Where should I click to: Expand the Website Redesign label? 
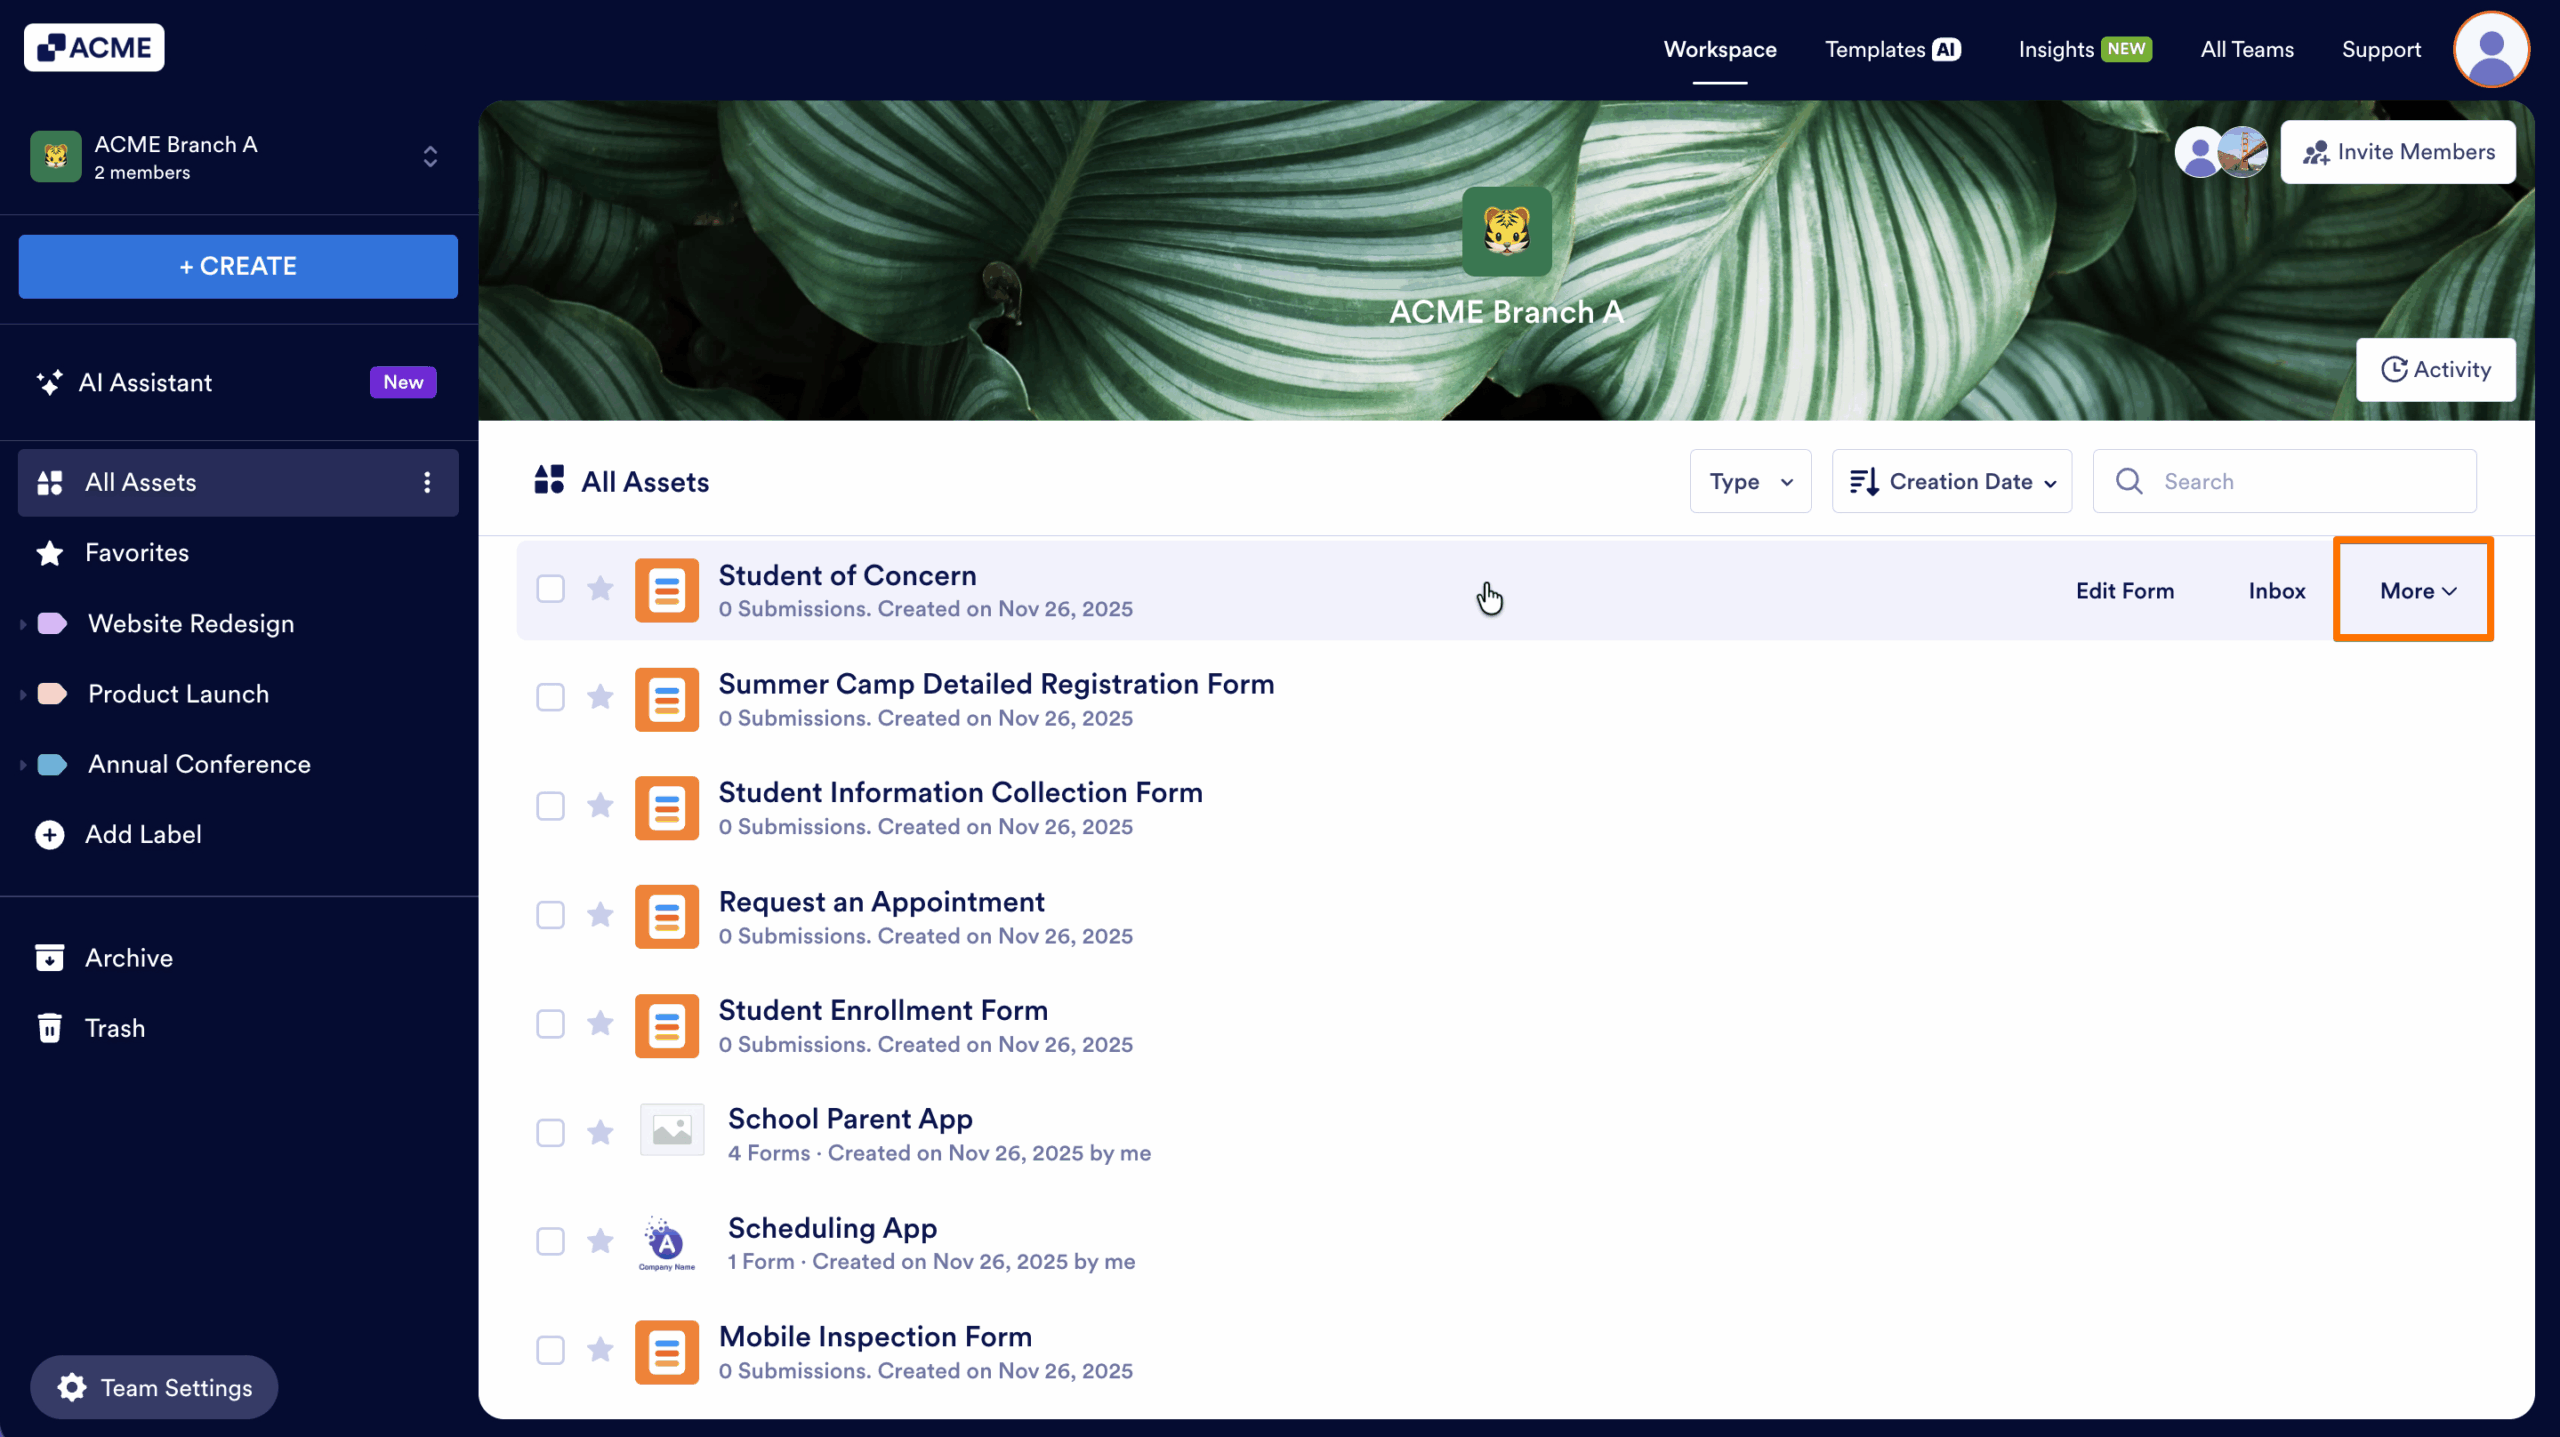(22, 623)
